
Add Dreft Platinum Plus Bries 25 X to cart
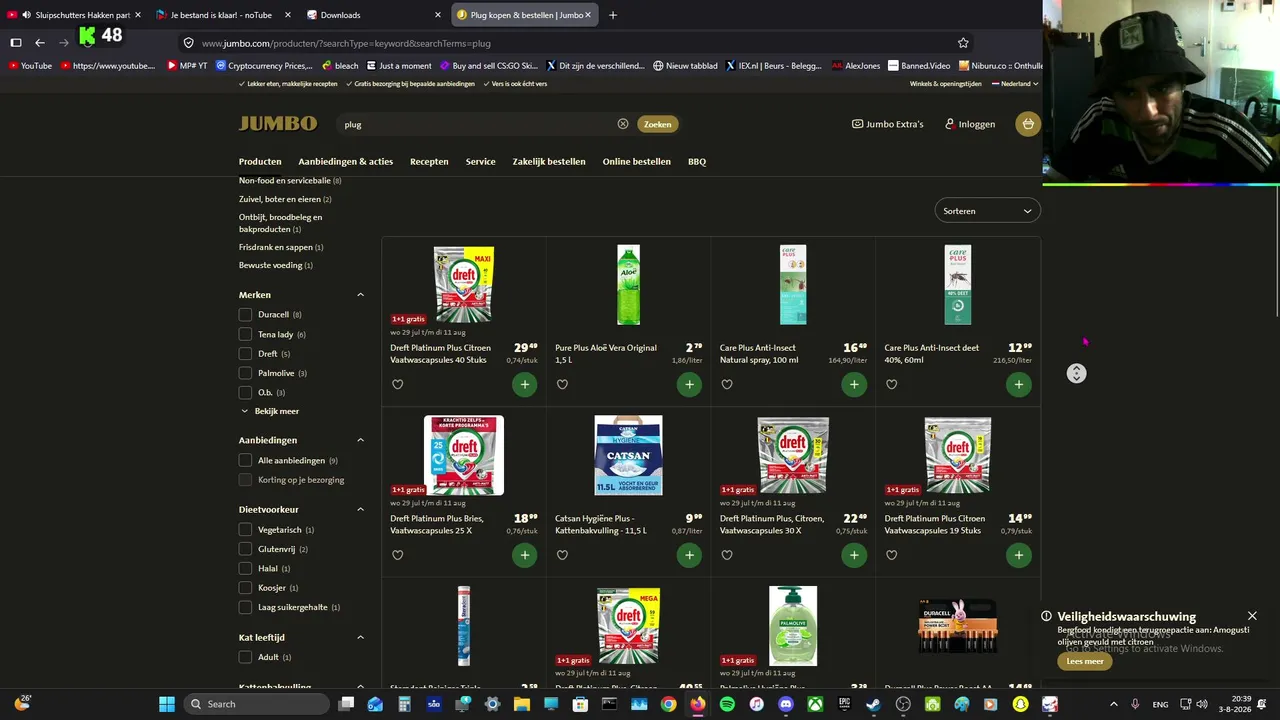pyautogui.click(x=524, y=555)
